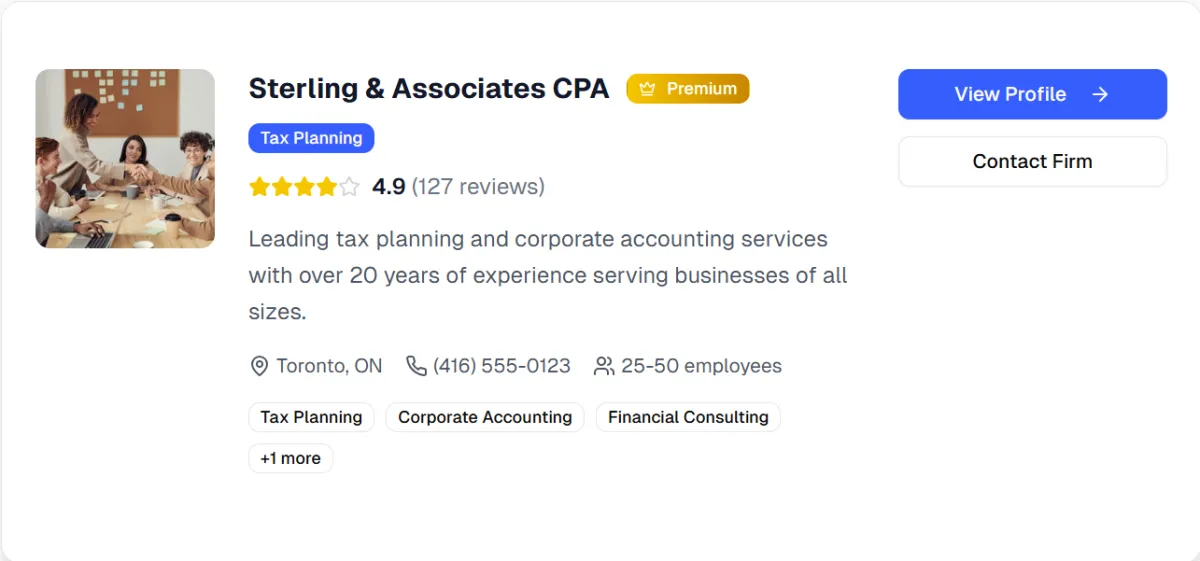Screen dimensions: 1200x561
Task: Click the Premium badge label
Action: (x=701, y=89)
